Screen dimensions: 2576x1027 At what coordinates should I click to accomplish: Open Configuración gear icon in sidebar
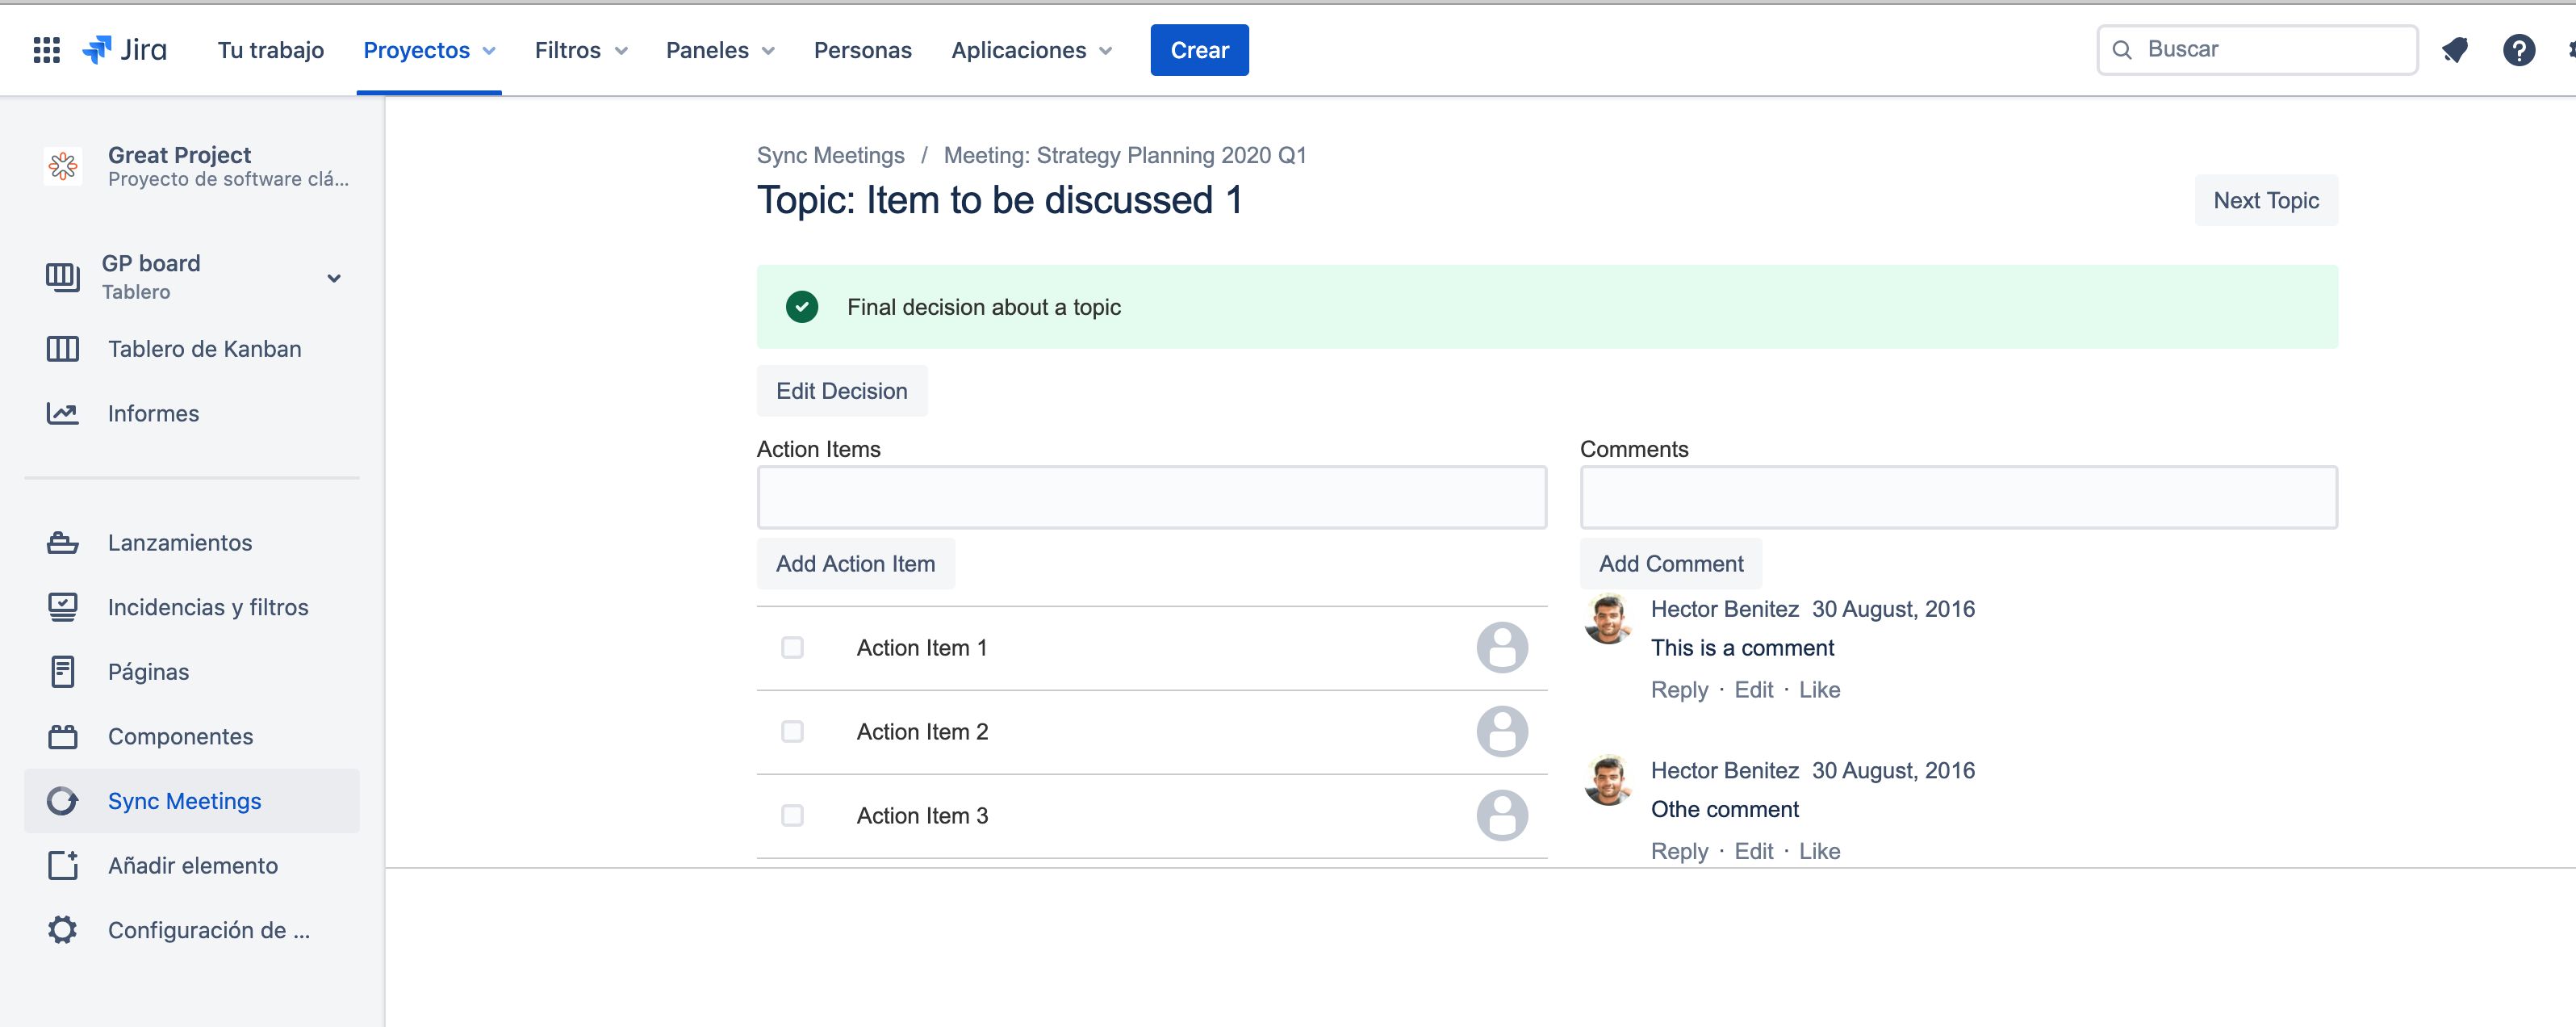[x=62, y=930]
